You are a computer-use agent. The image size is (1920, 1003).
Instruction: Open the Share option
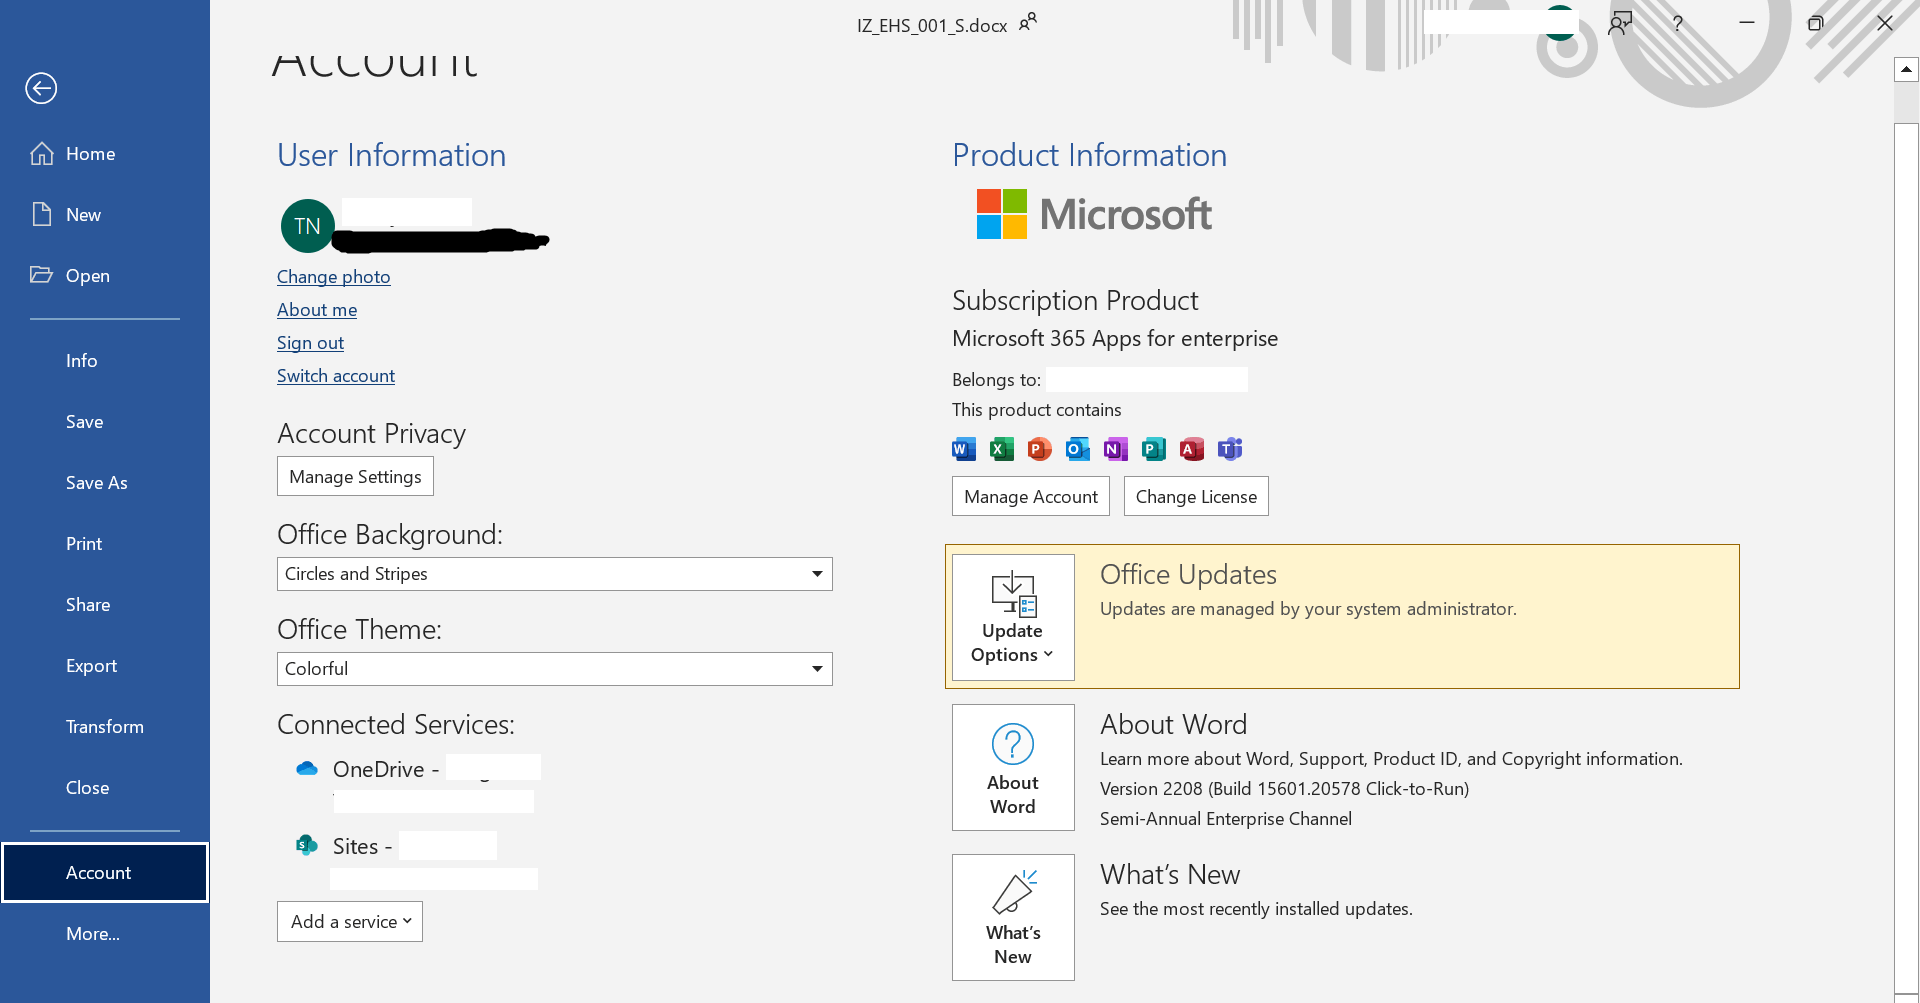[x=105, y=605]
